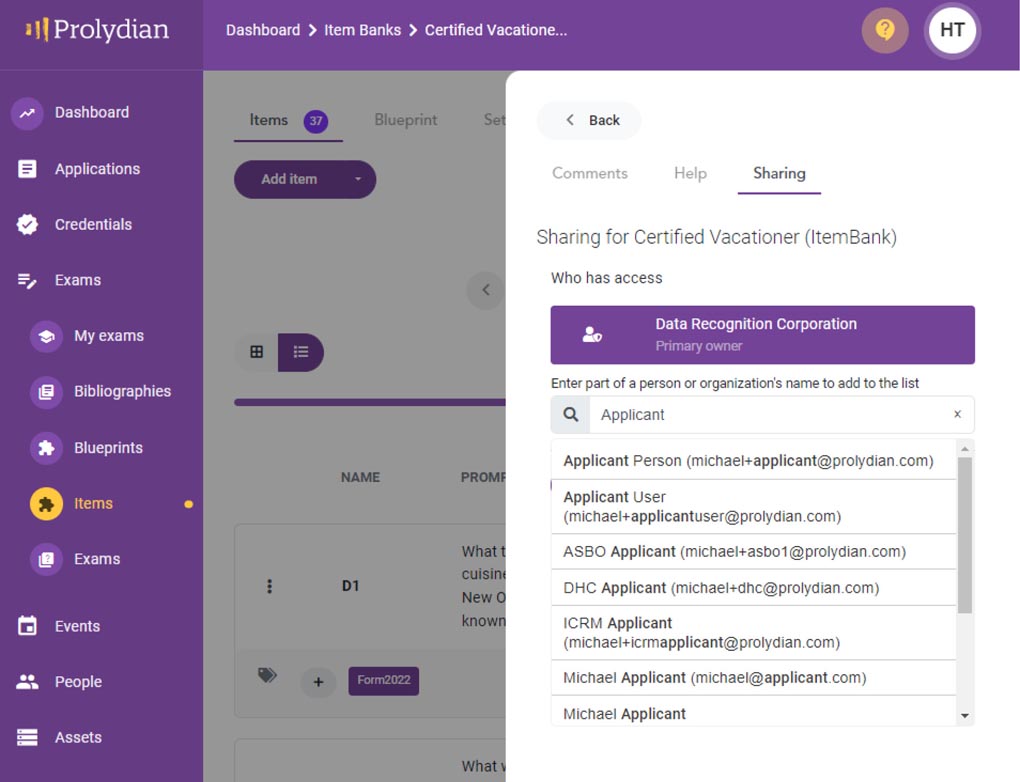
Task: Switch to list view
Action: point(301,352)
